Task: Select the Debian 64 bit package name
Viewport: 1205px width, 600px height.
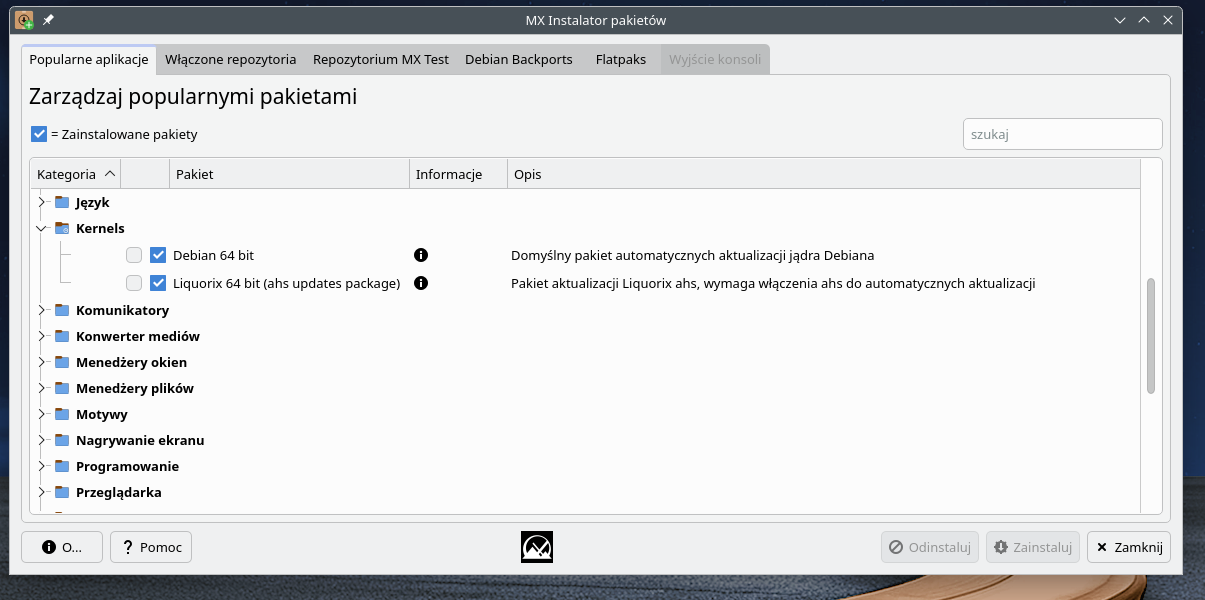Action: point(213,255)
